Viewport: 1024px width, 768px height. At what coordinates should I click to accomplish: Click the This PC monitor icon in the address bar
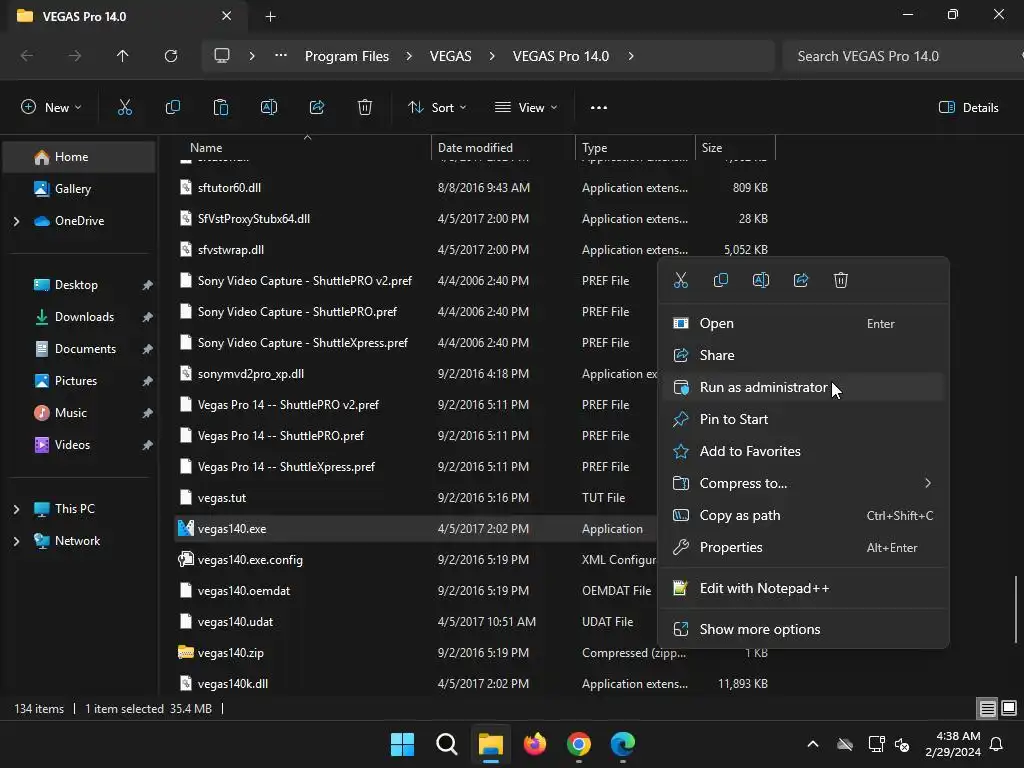[222, 56]
